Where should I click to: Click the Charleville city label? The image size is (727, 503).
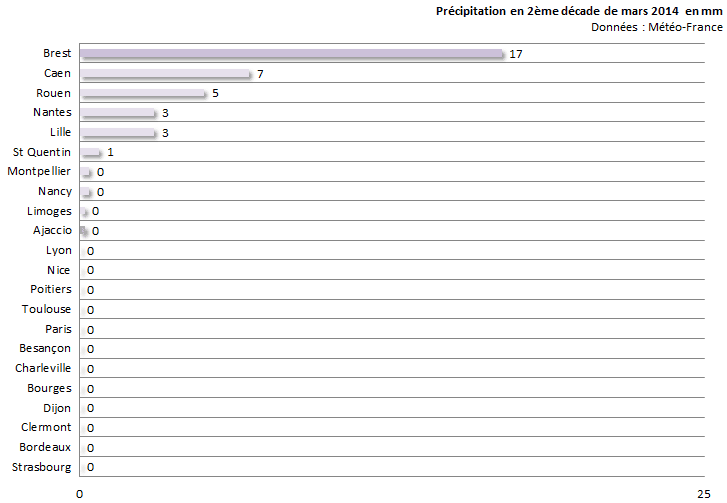(x=43, y=368)
